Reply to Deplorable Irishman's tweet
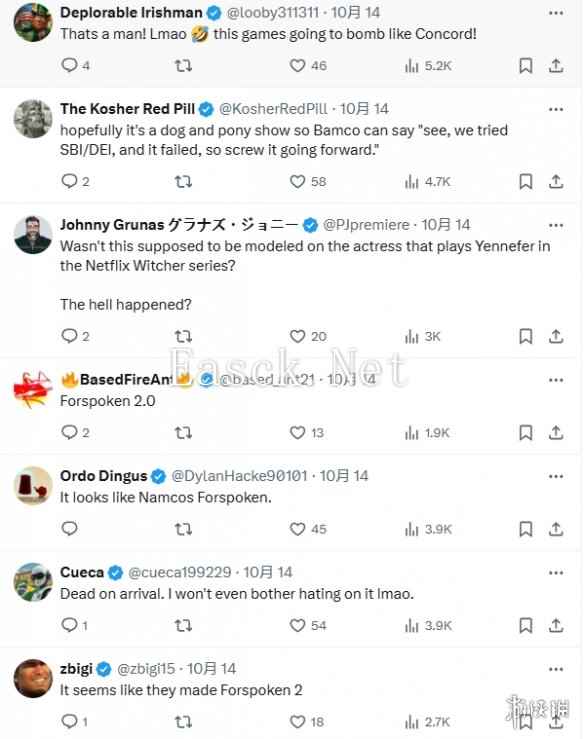Image resolution: width=584 pixels, height=739 pixels. 69,65
